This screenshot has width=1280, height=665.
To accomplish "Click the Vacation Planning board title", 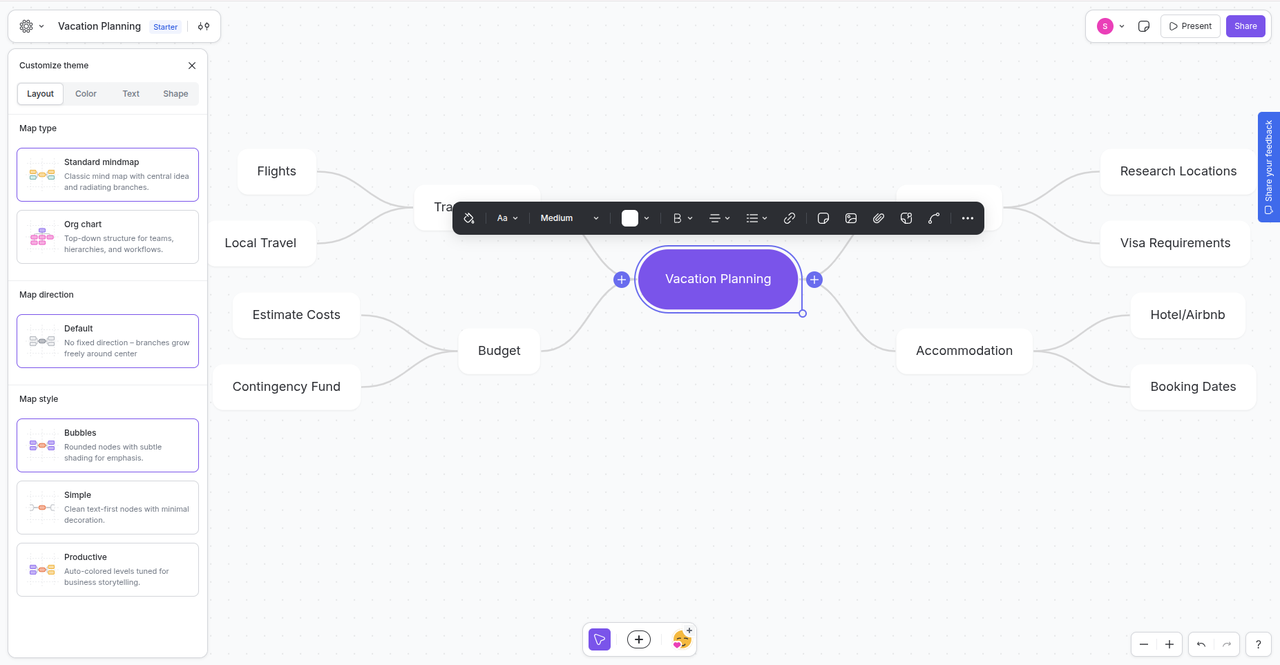I will (x=99, y=26).
